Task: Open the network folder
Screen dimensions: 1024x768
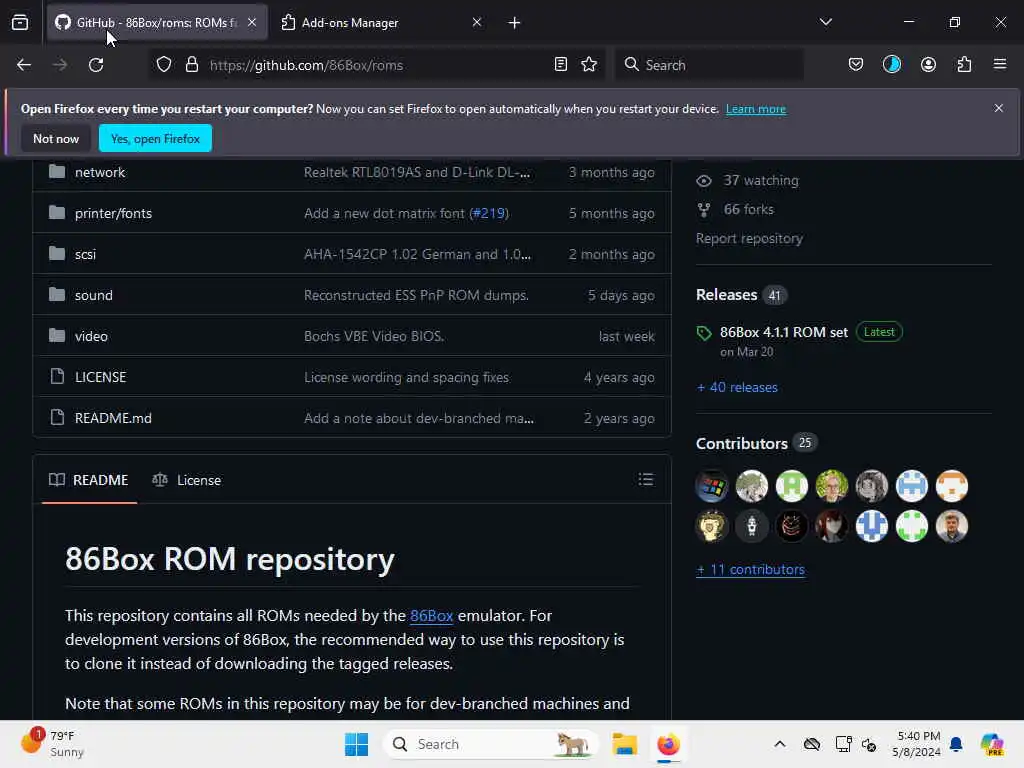Action: (100, 172)
